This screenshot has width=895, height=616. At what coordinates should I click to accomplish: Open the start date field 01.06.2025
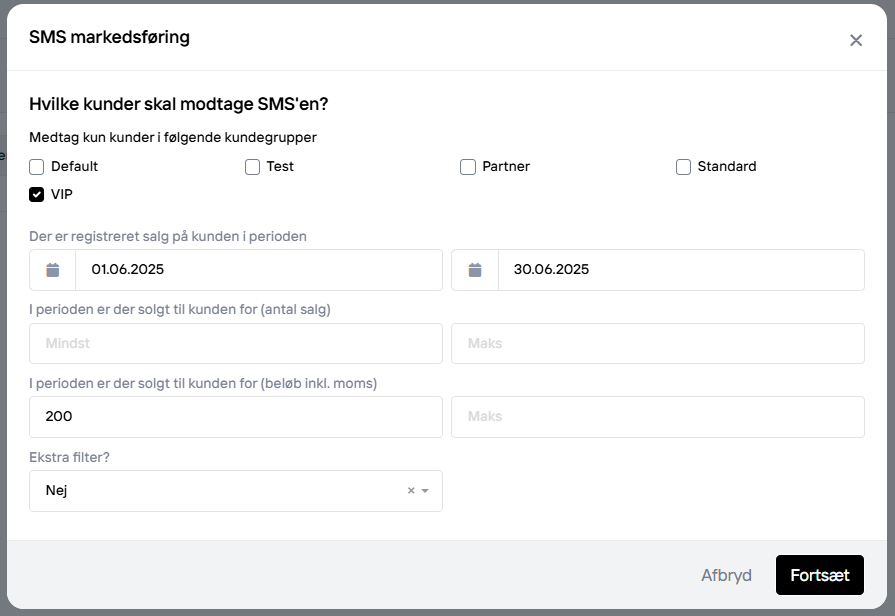tap(259, 270)
